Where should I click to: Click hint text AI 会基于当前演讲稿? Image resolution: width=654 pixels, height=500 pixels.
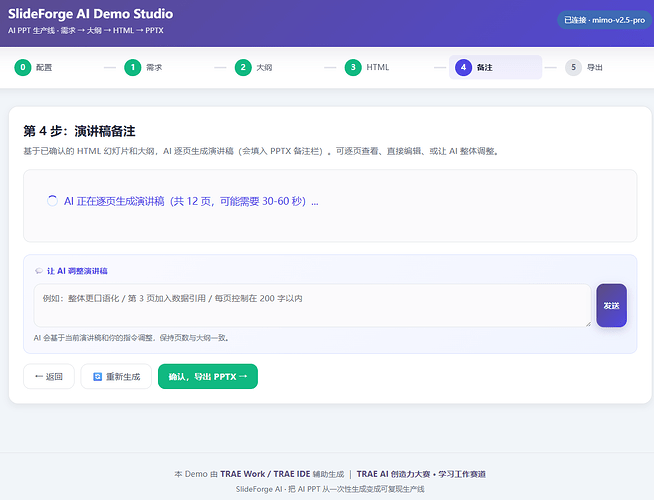click(131, 338)
